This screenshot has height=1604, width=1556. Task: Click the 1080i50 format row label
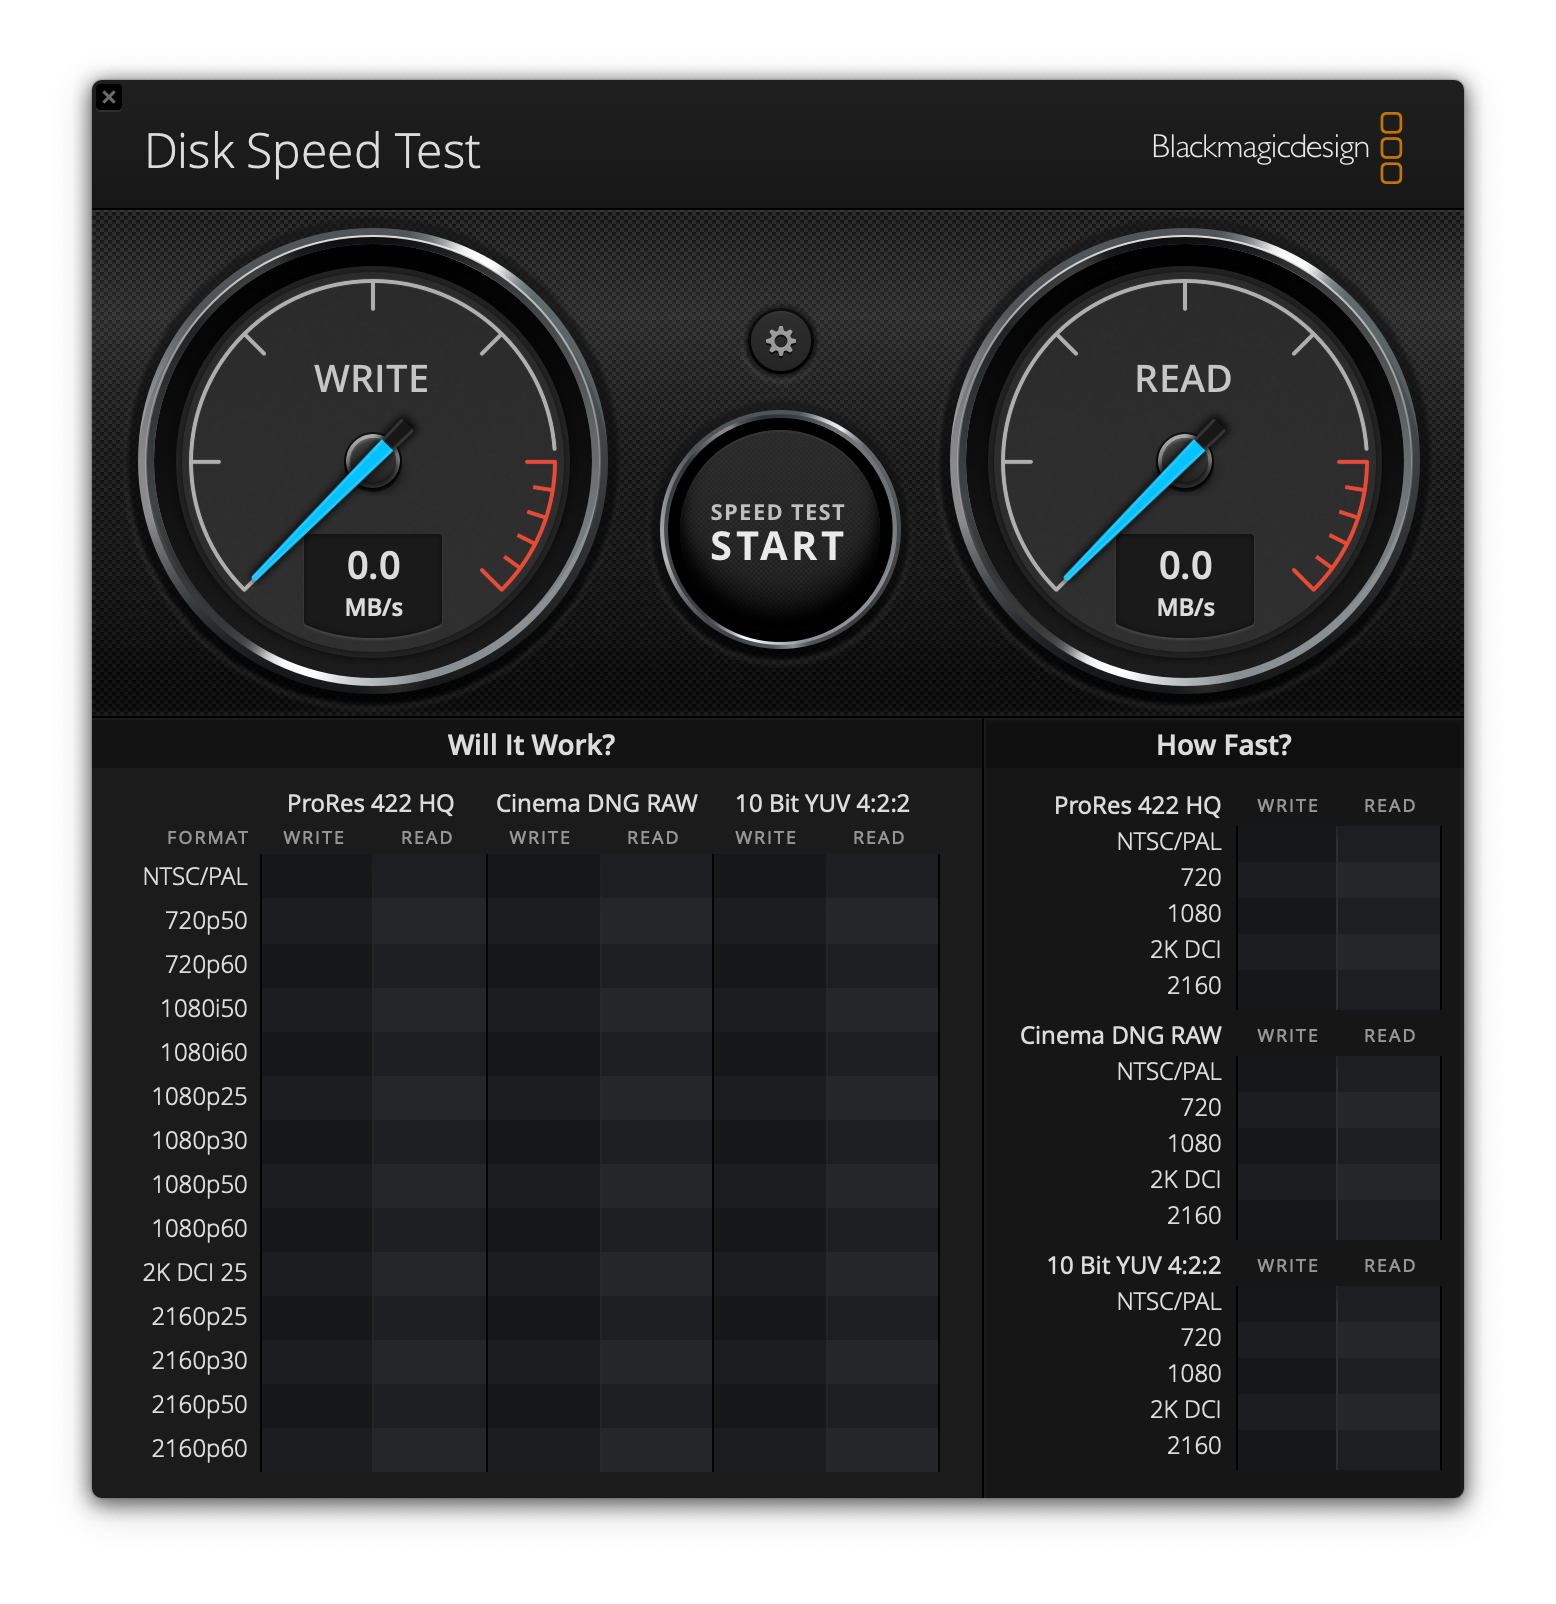coord(203,1008)
